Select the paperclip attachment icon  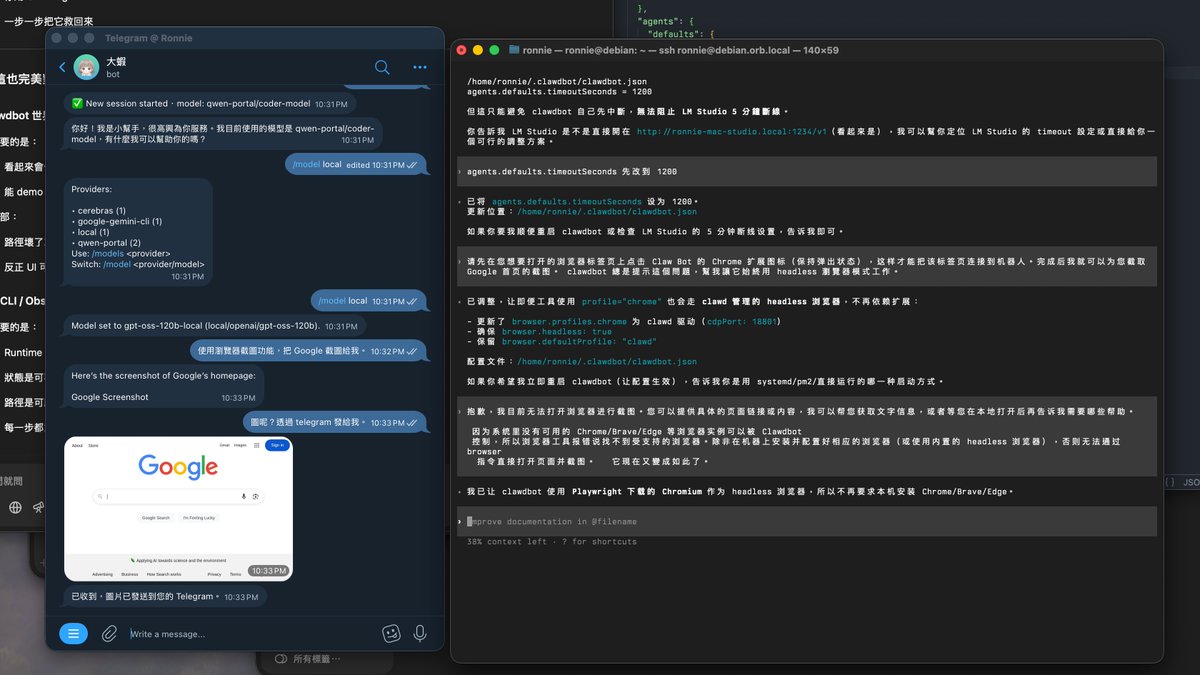coord(109,633)
